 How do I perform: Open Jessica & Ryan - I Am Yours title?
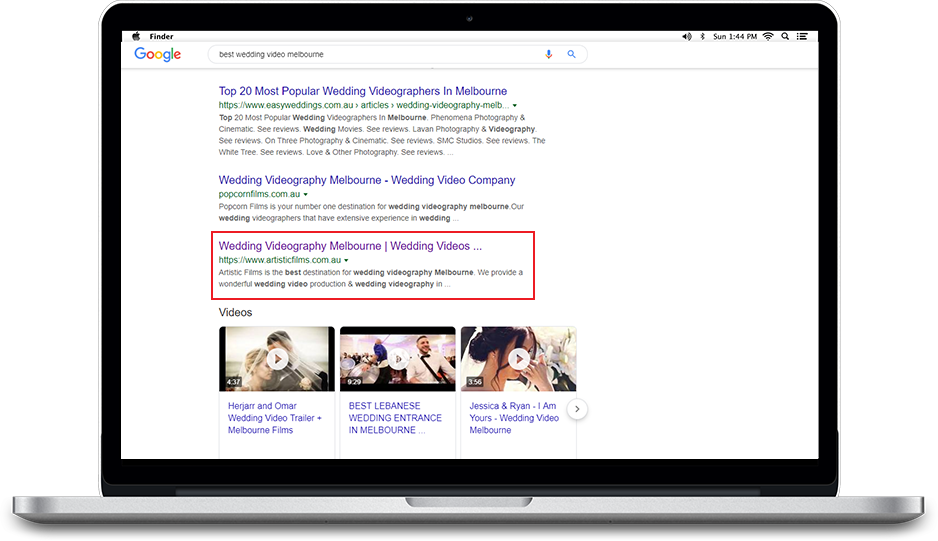point(514,418)
